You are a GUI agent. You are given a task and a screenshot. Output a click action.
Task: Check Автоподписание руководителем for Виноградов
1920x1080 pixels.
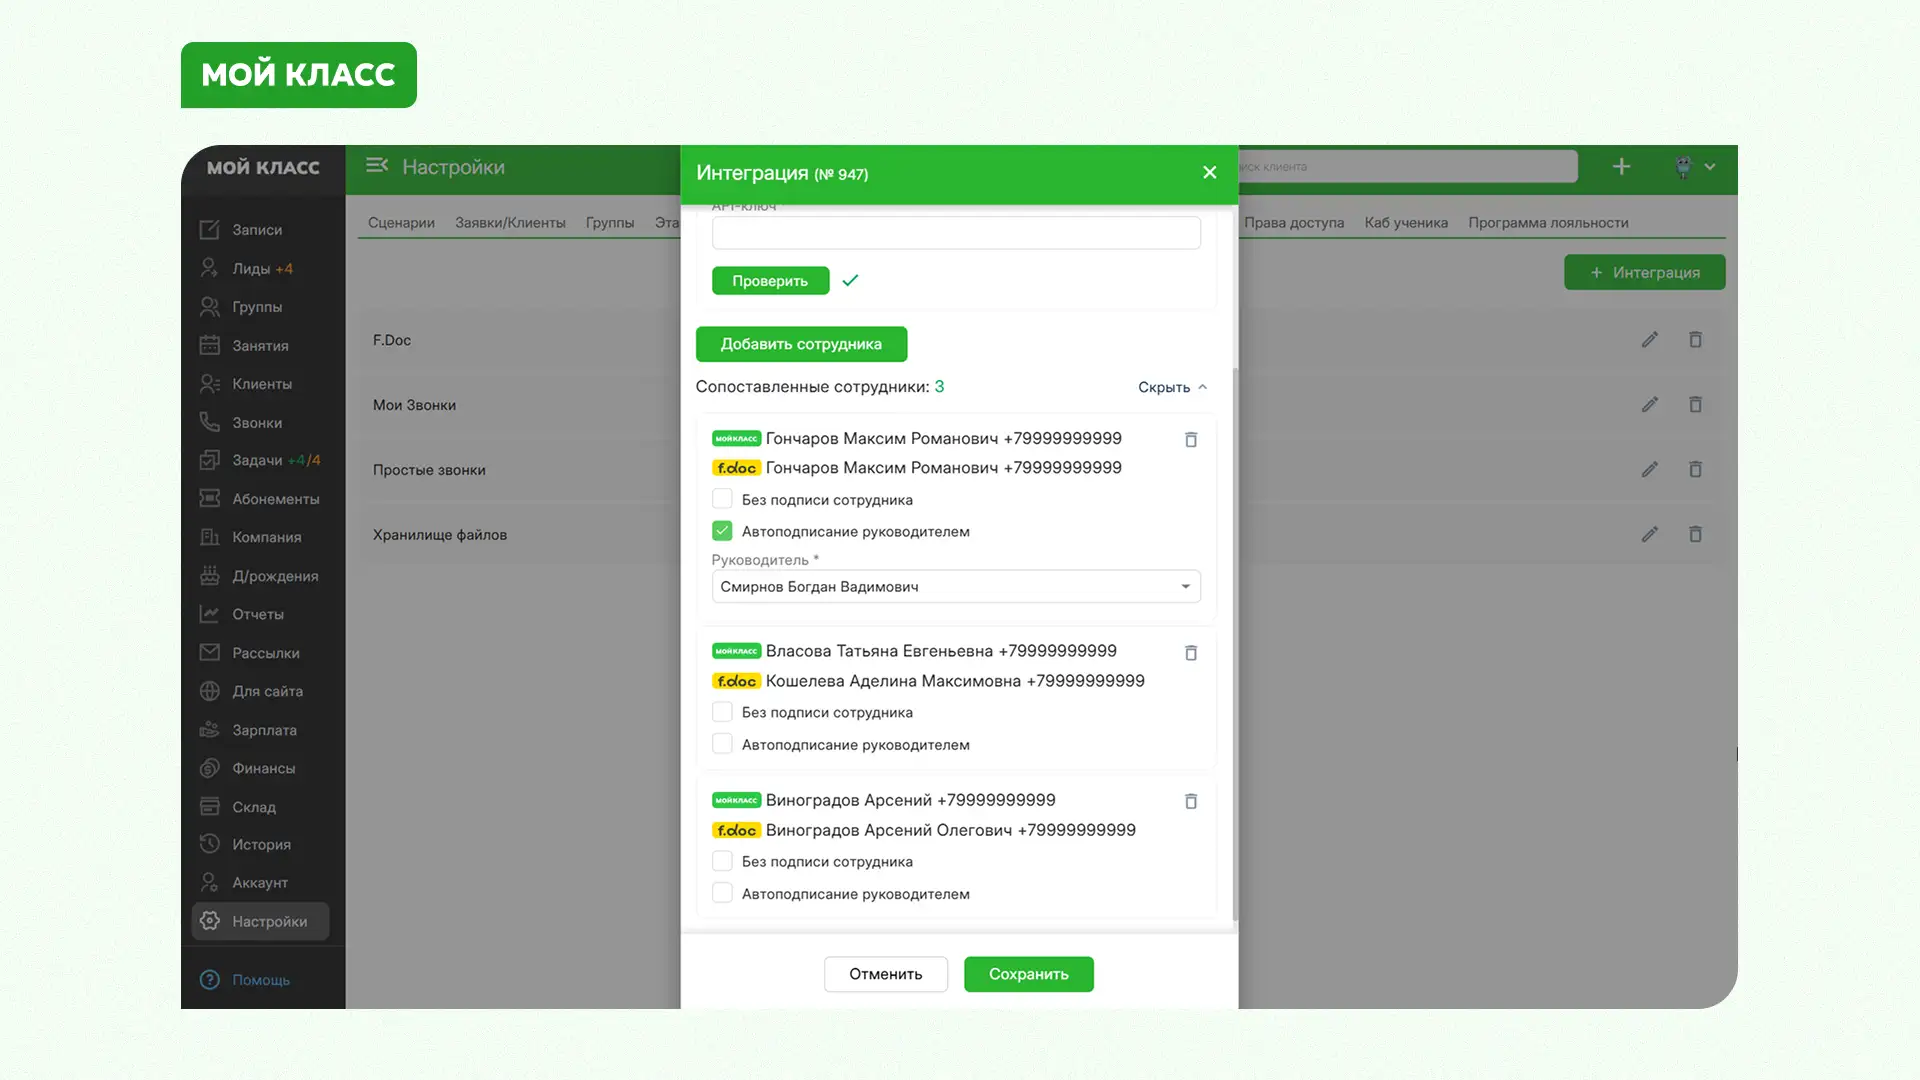(x=721, y=892)
